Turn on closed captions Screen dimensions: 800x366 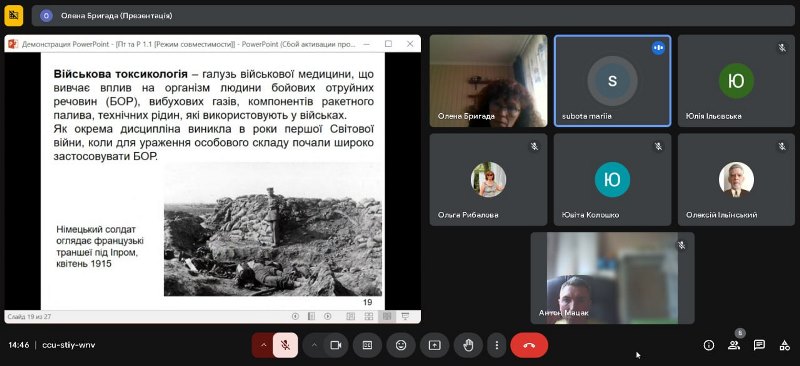(x=367, y=346)
